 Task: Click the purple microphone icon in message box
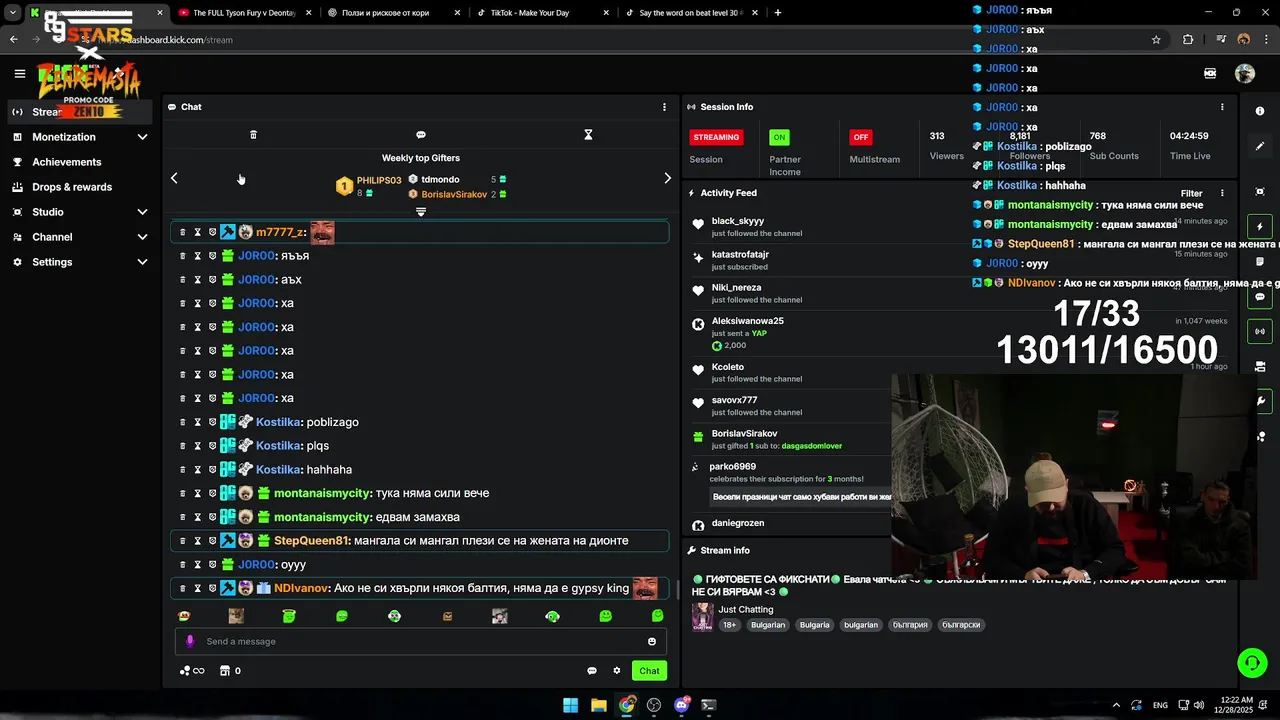click(190, 641)
